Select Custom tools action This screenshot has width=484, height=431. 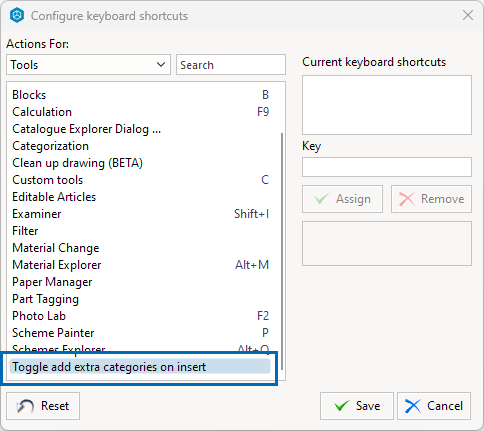point(140,180)
